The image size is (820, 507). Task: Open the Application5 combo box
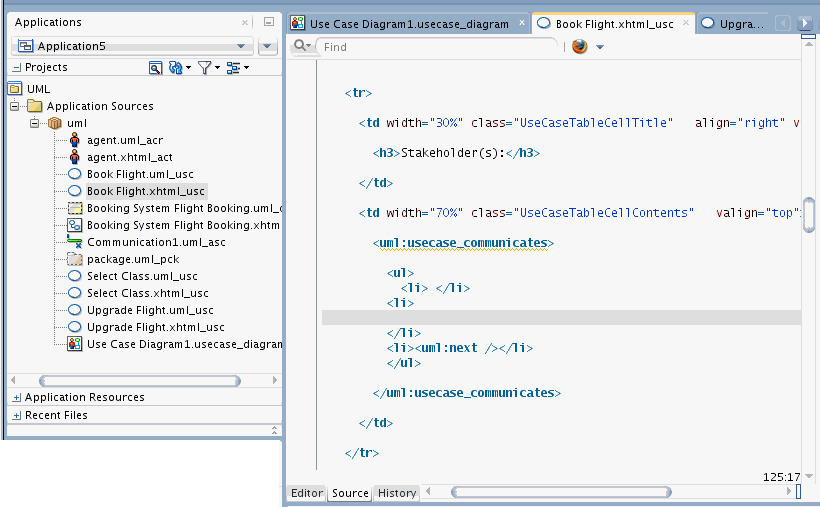[132, 46]
